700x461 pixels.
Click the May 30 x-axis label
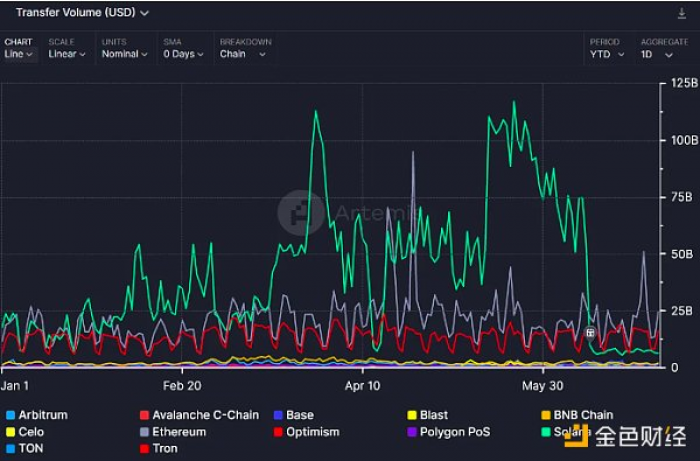coord(542,386)
